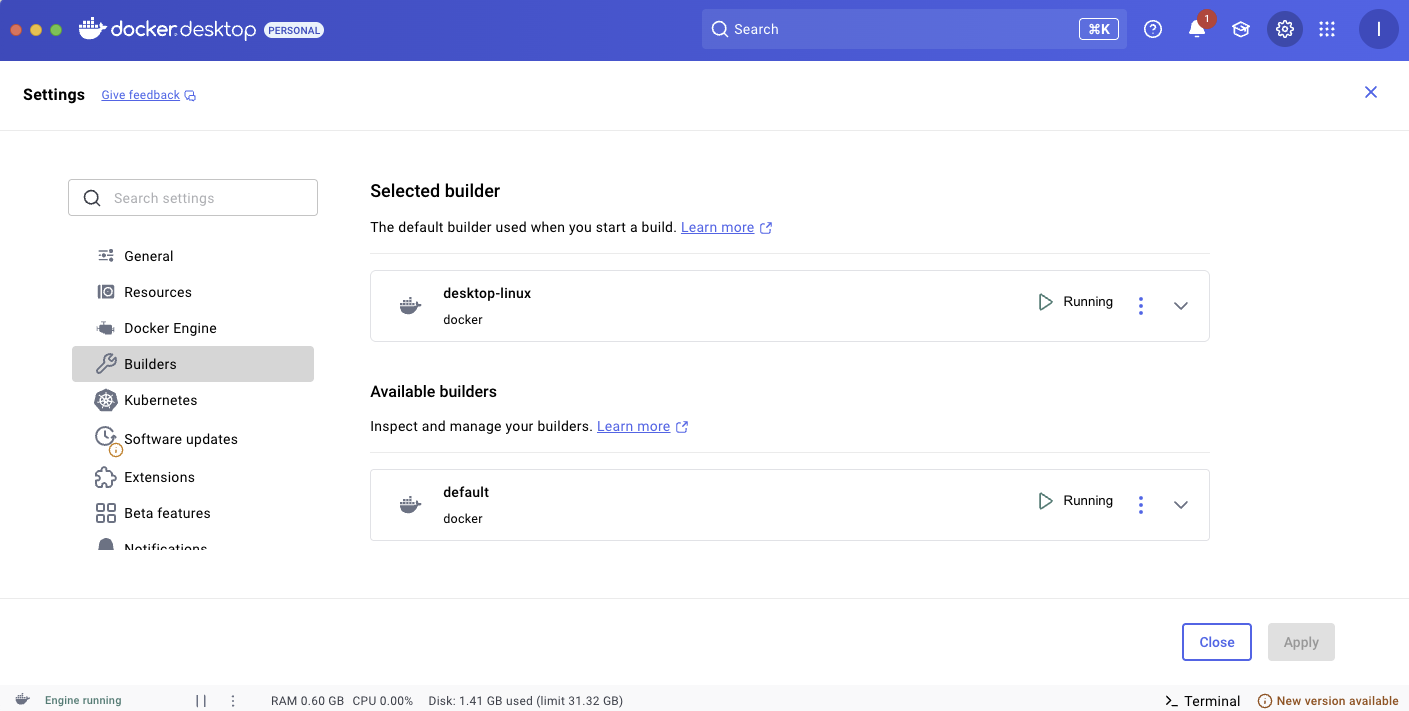1409x711 pixels.
Task: Expand the default builder details
Action: 1180,505
